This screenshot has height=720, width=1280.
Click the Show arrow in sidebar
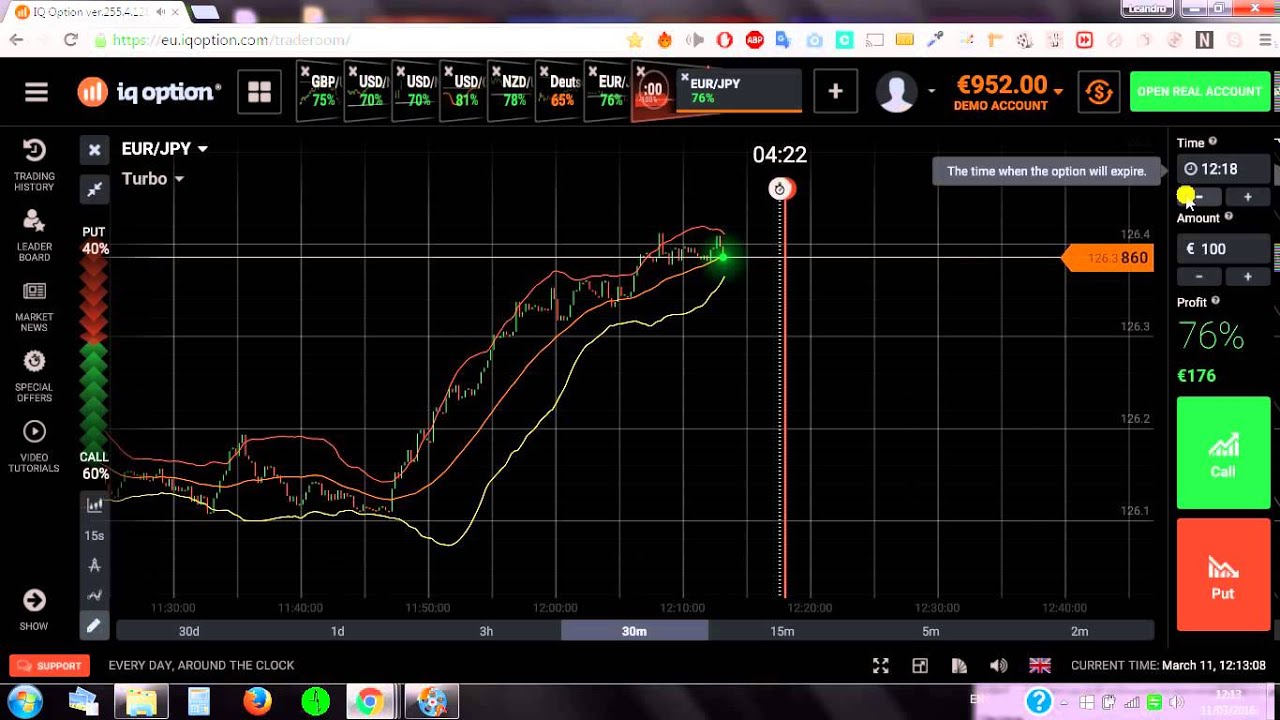point(34,609)
